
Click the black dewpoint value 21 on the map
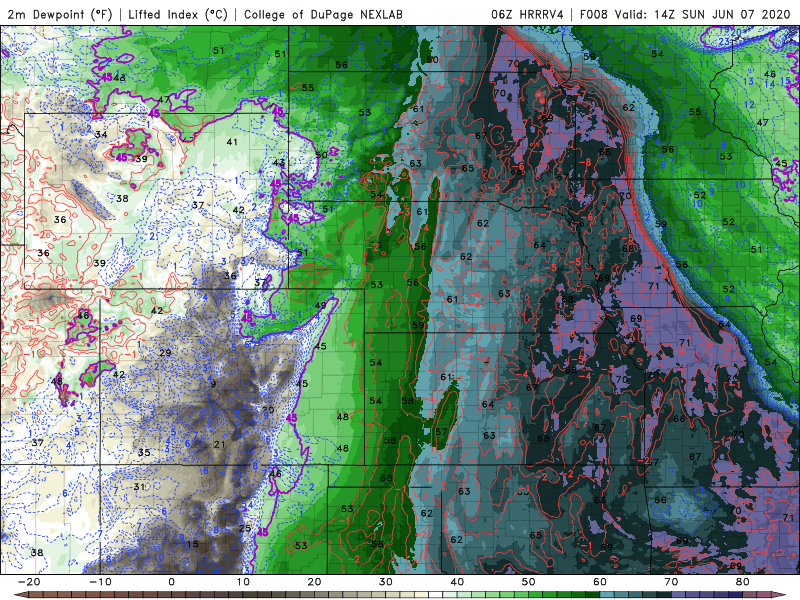[x=219, y=444]
